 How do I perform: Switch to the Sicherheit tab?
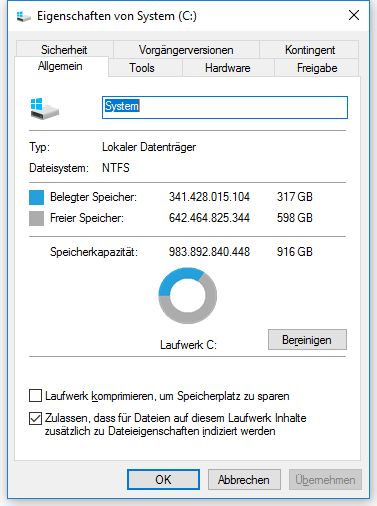tap(64, 50)
